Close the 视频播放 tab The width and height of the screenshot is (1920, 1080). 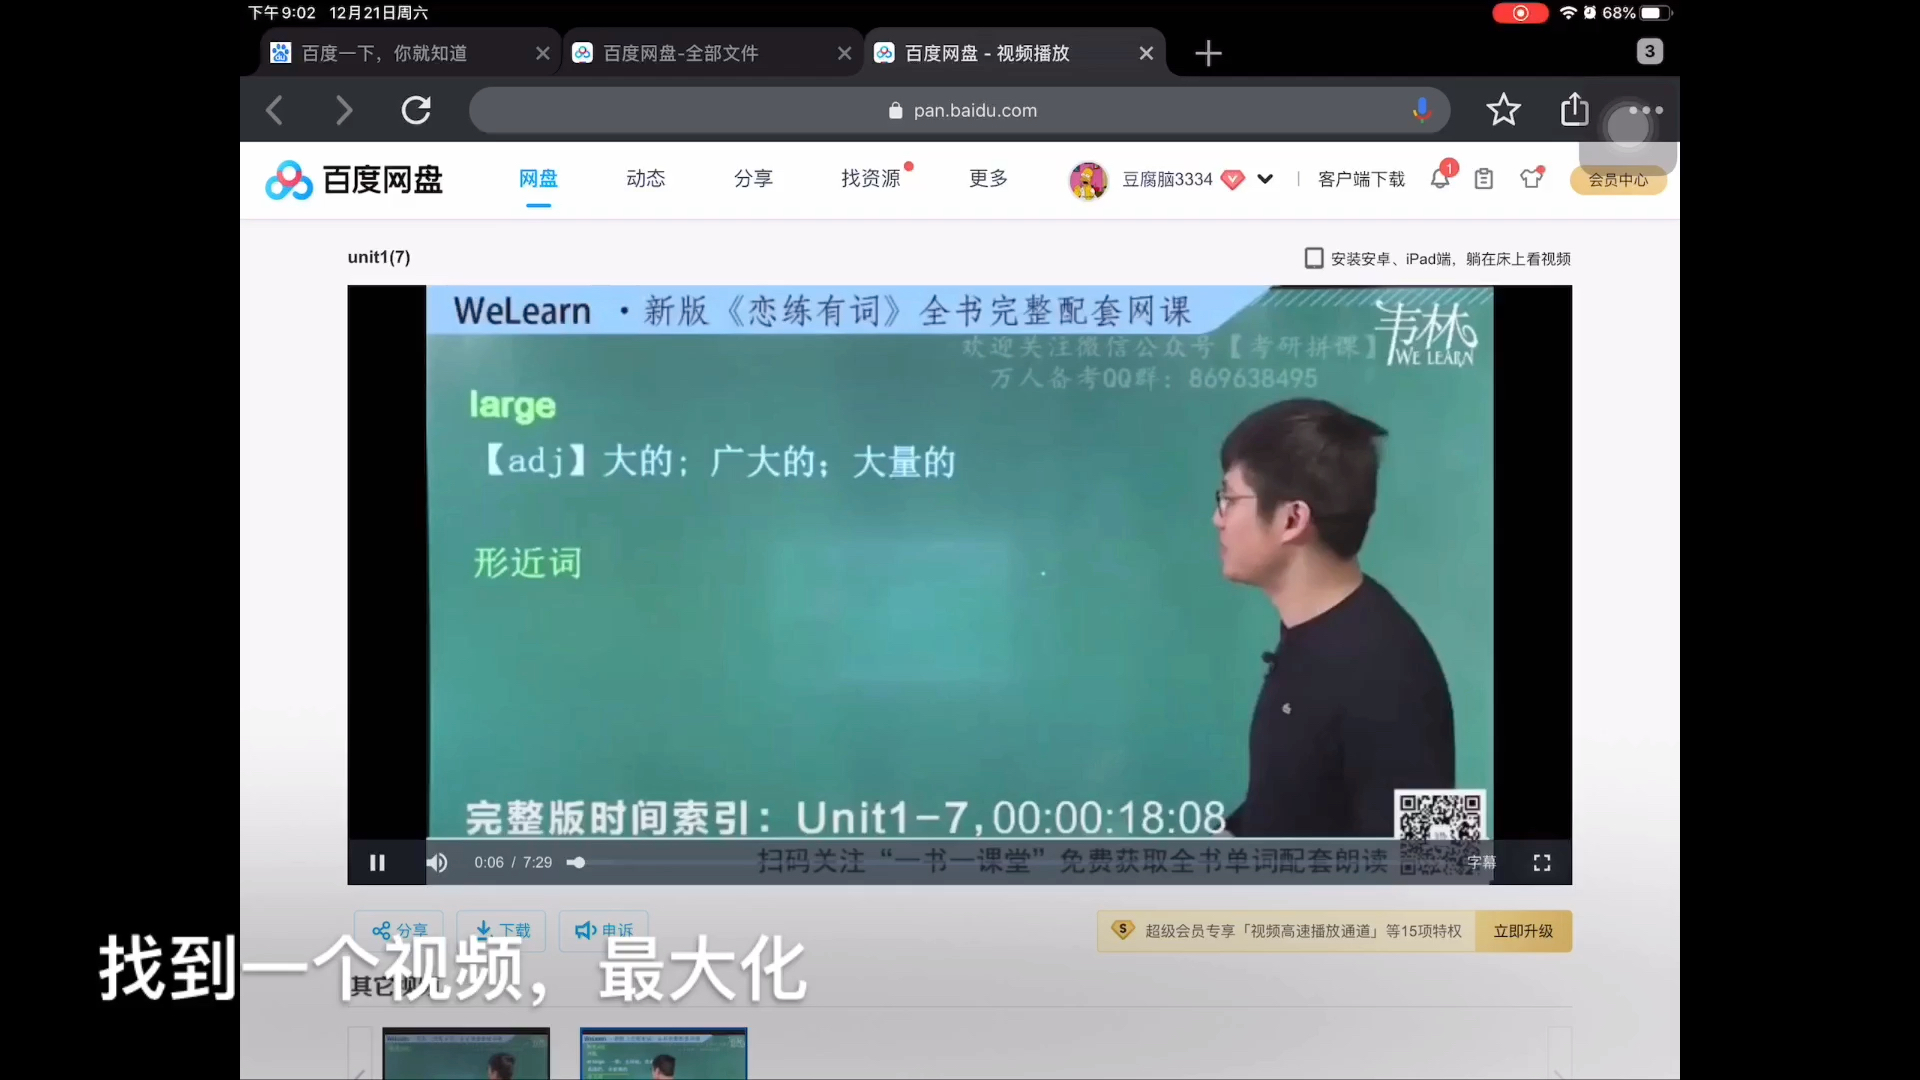coord(1147,53)
